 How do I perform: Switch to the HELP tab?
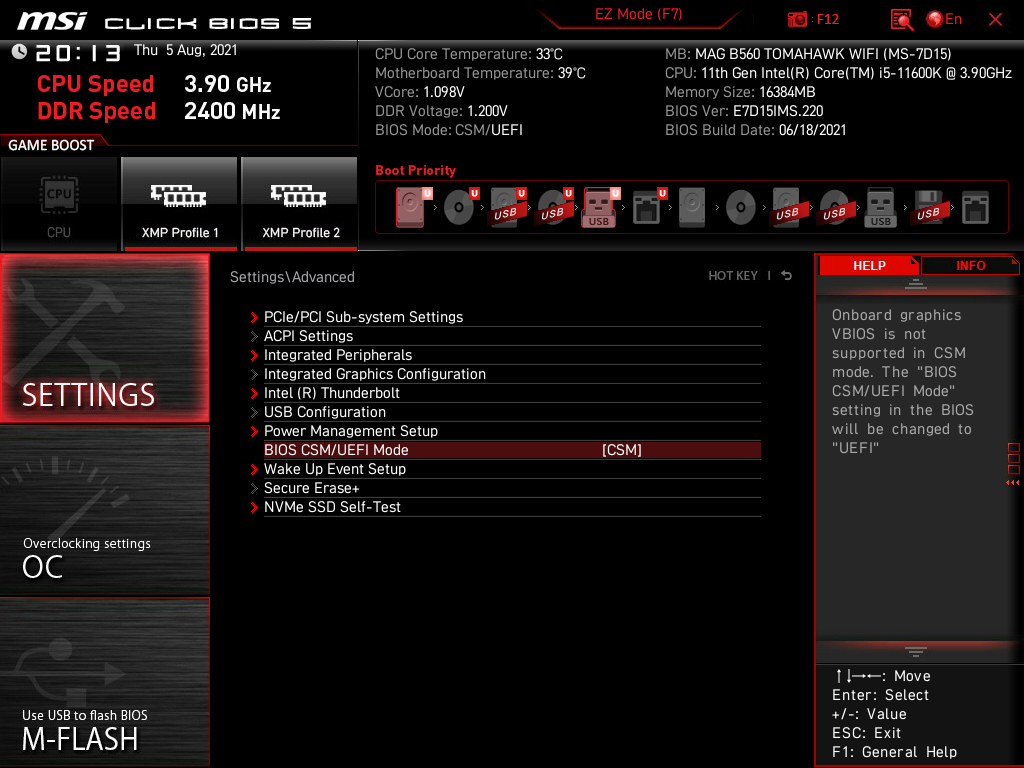pyautogui.click(x=869, y=265)
